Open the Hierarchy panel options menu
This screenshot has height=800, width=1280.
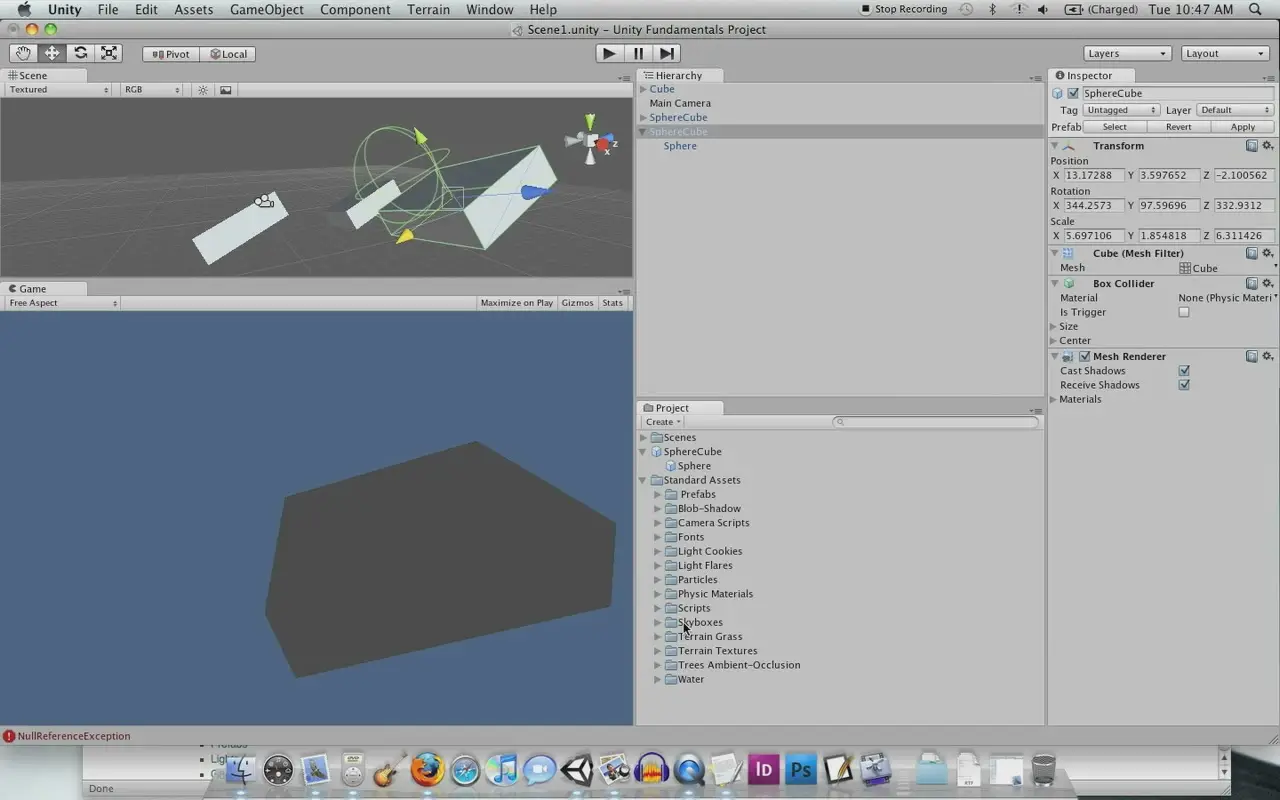1036,79
